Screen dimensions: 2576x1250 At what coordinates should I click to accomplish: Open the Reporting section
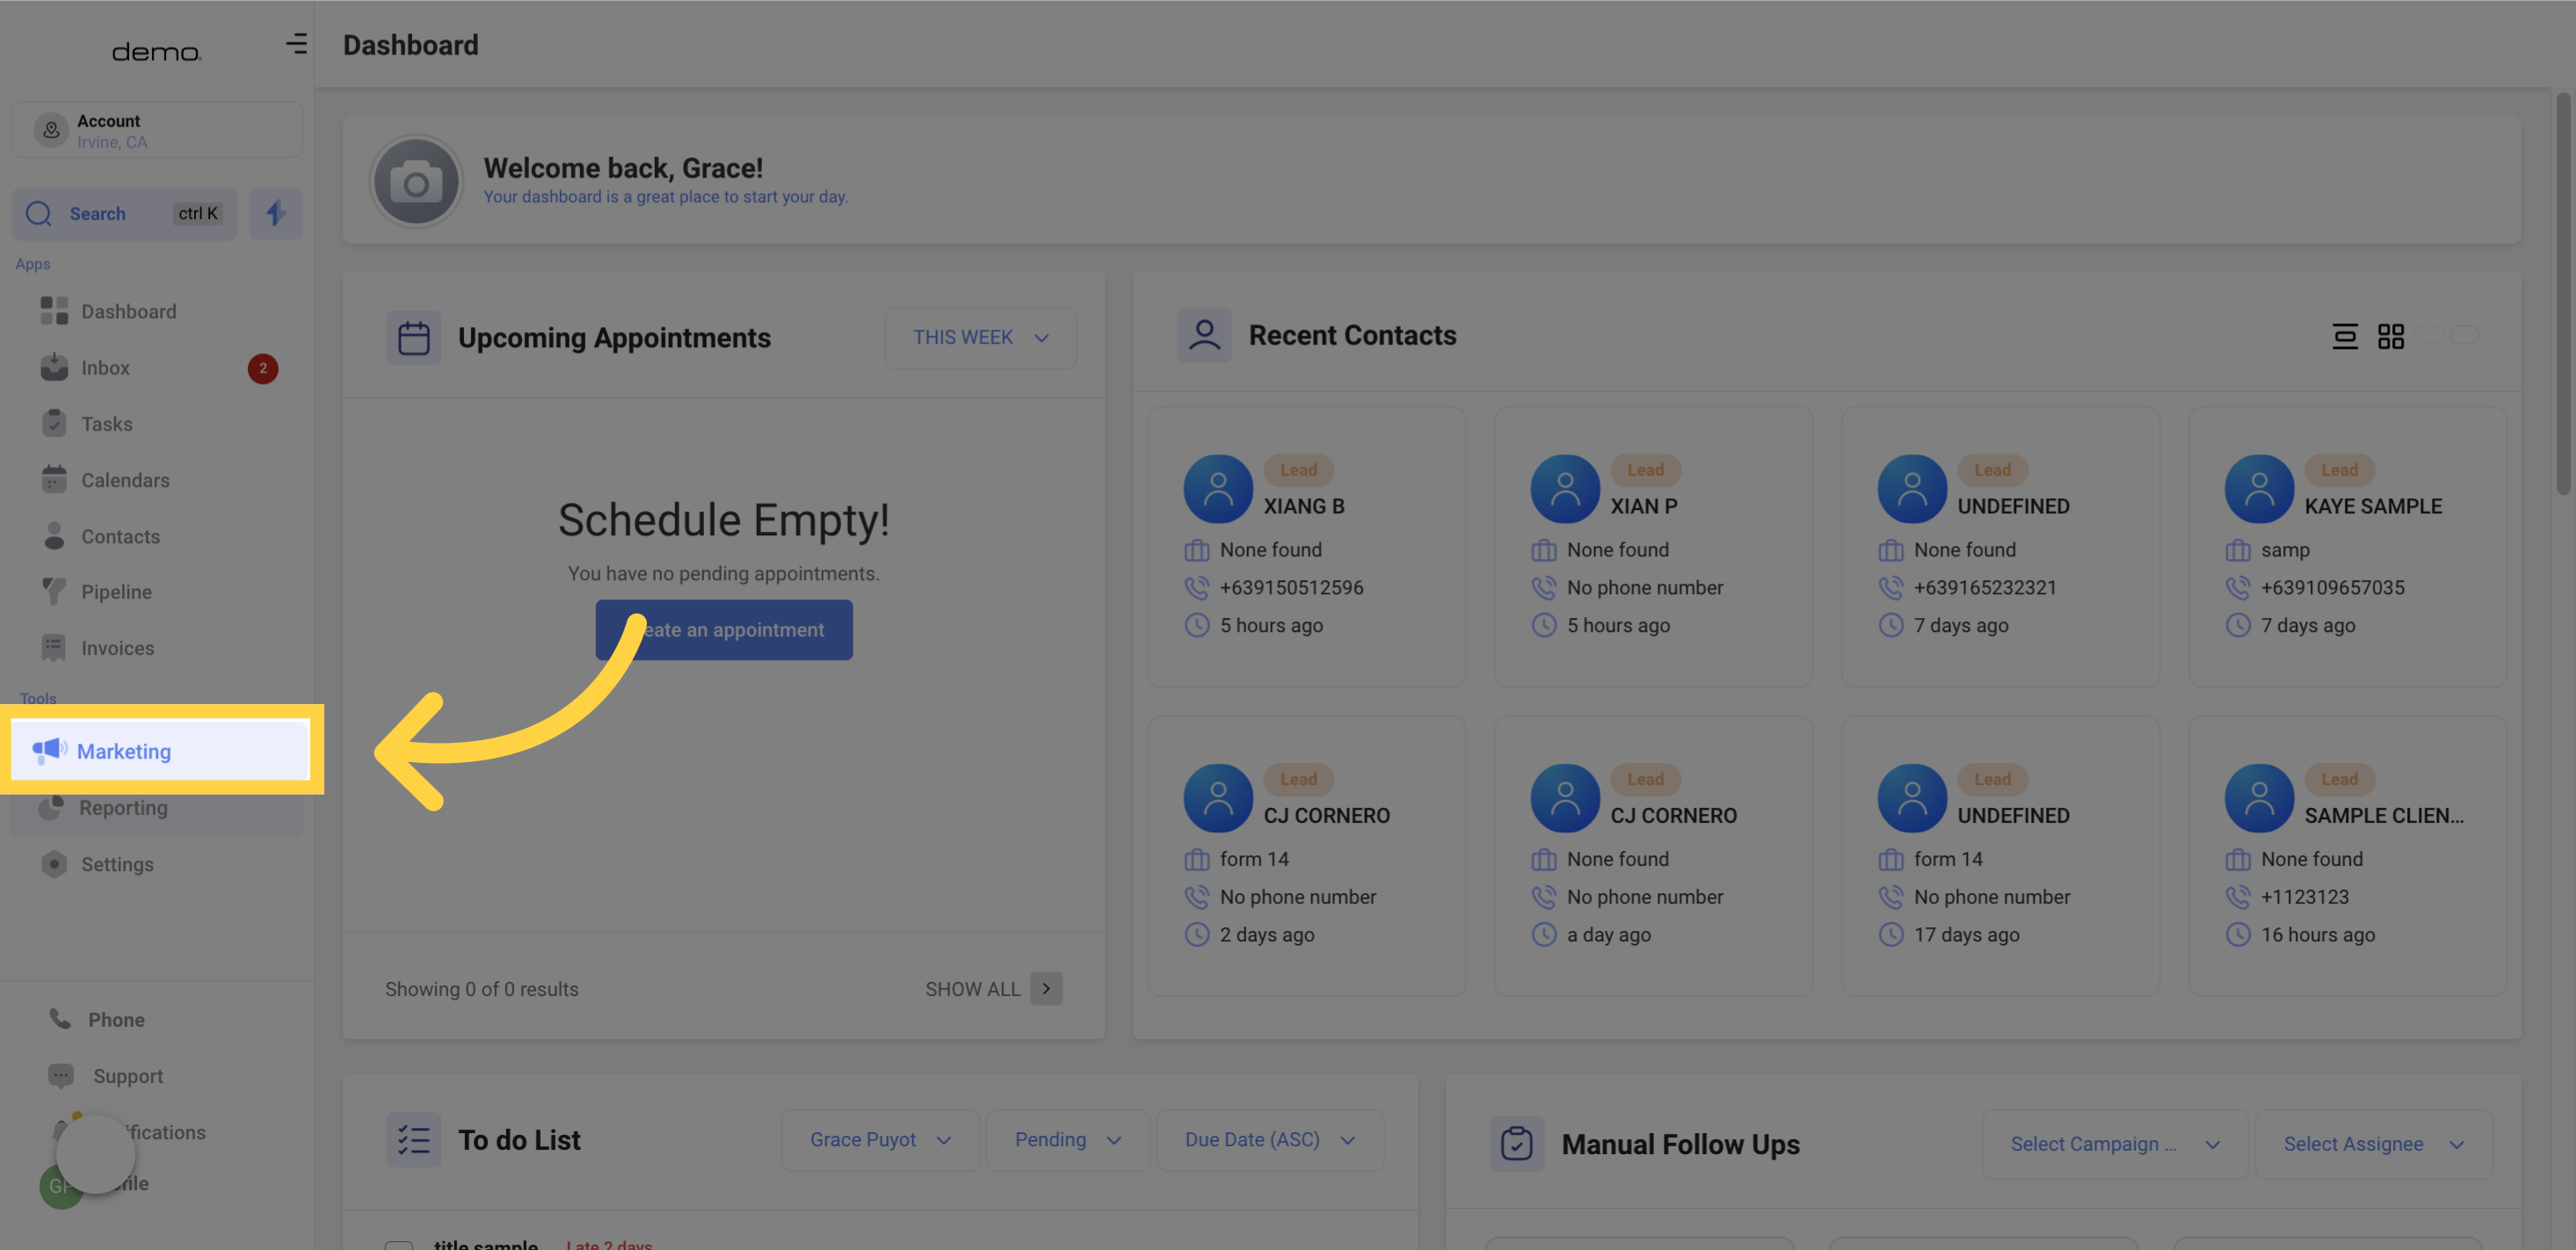tap(157, 808)
